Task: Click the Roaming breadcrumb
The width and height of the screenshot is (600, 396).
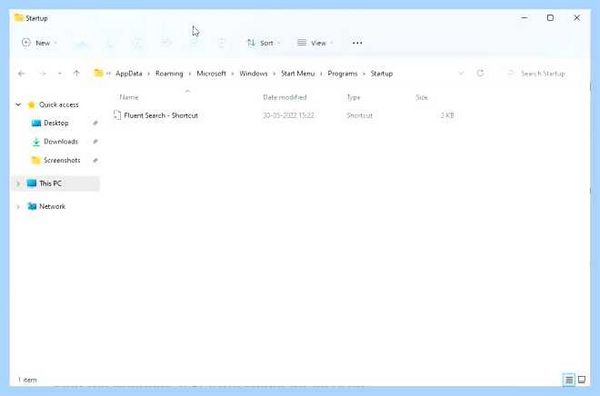Action: tap(169, 73)
